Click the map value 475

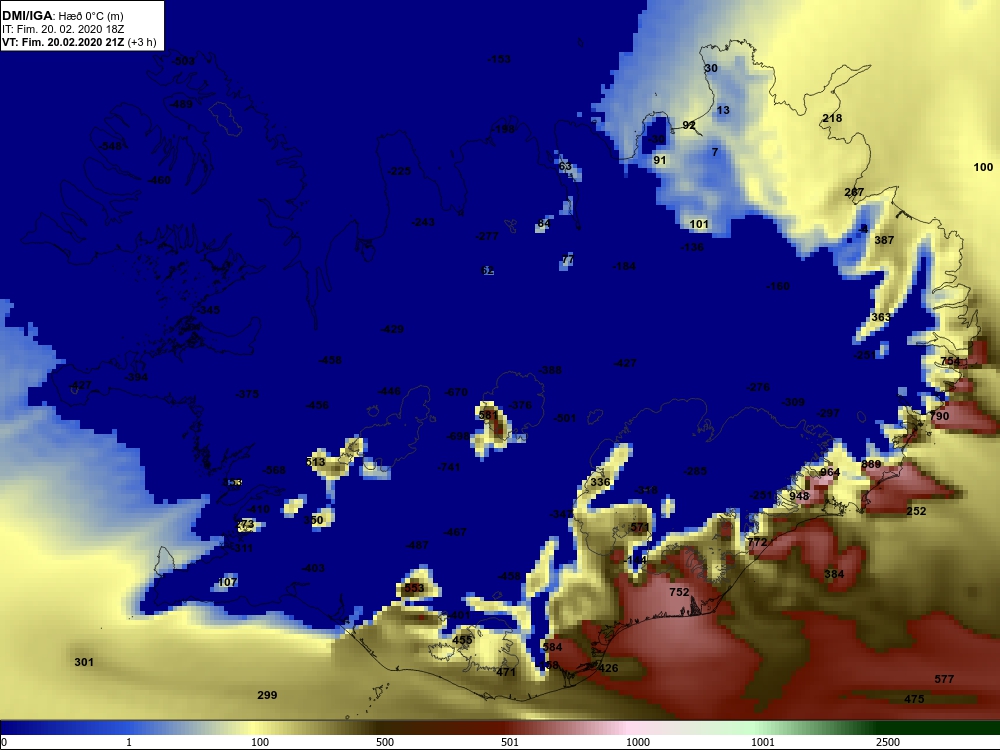914,700
